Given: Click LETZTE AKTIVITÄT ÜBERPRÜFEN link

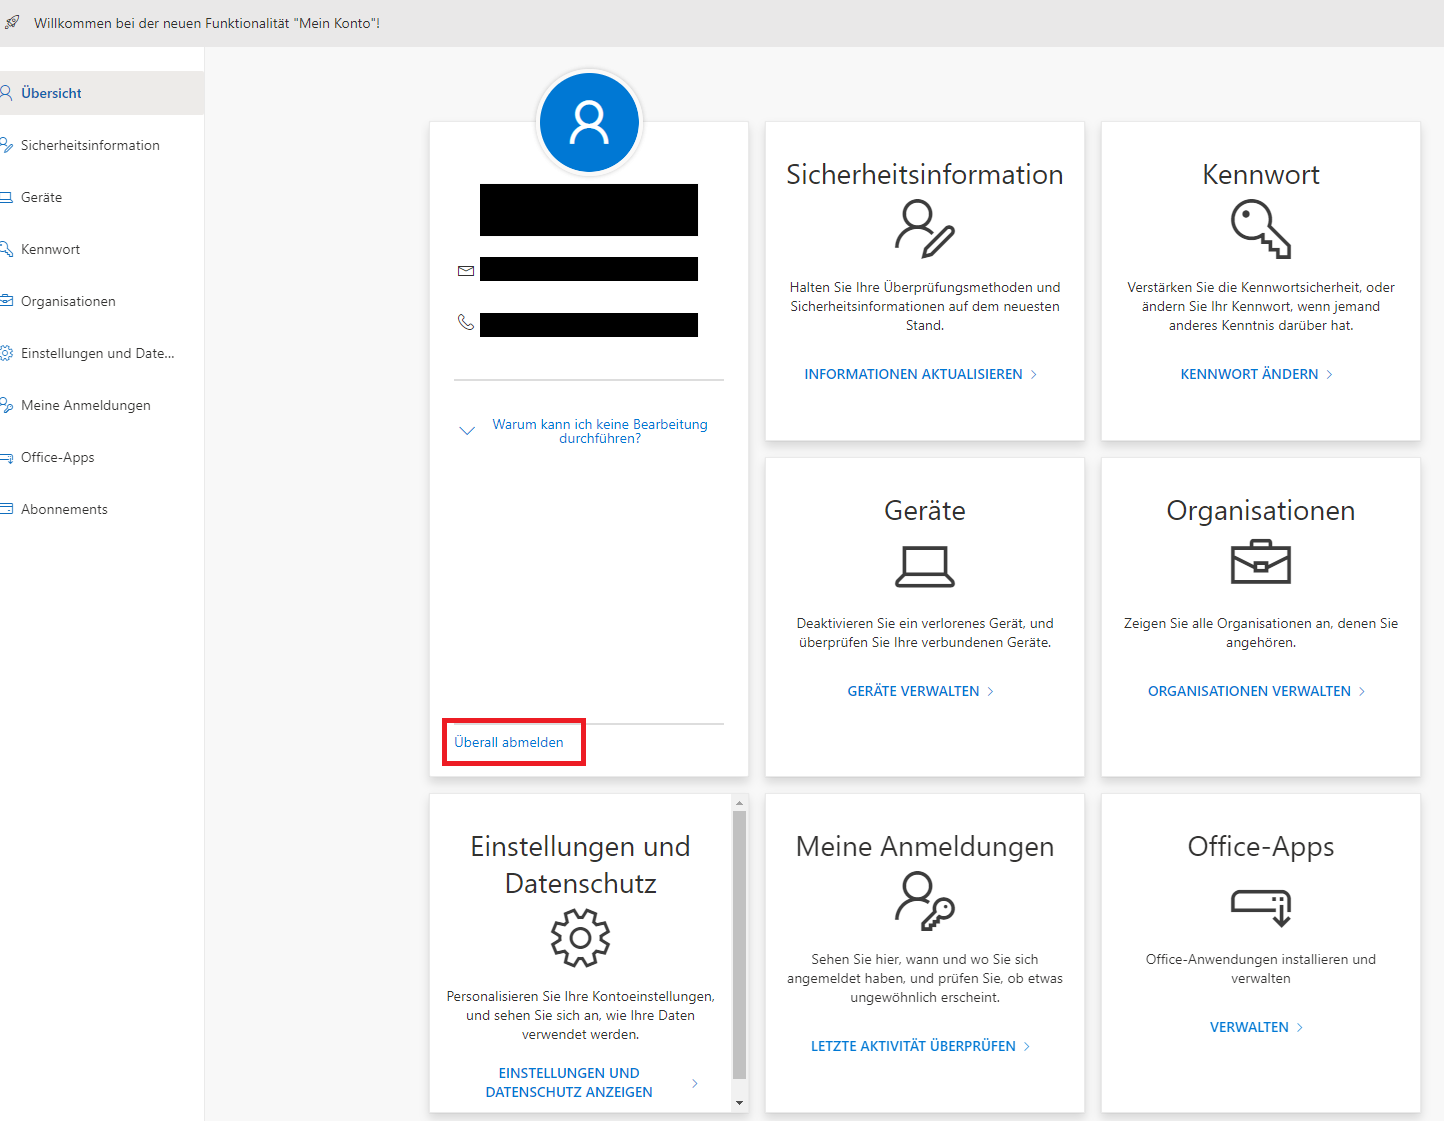Looking at the screenshot, I should pyautogui.click(x=913, y=1046).
